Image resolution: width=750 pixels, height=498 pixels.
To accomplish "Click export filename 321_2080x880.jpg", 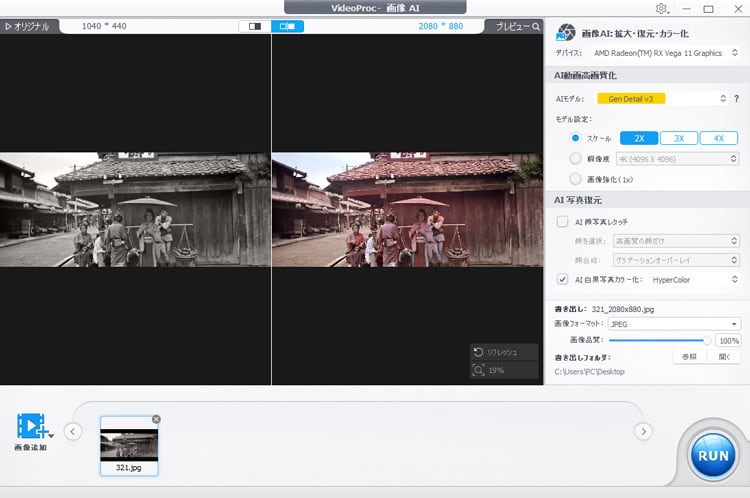I will 623,310.
